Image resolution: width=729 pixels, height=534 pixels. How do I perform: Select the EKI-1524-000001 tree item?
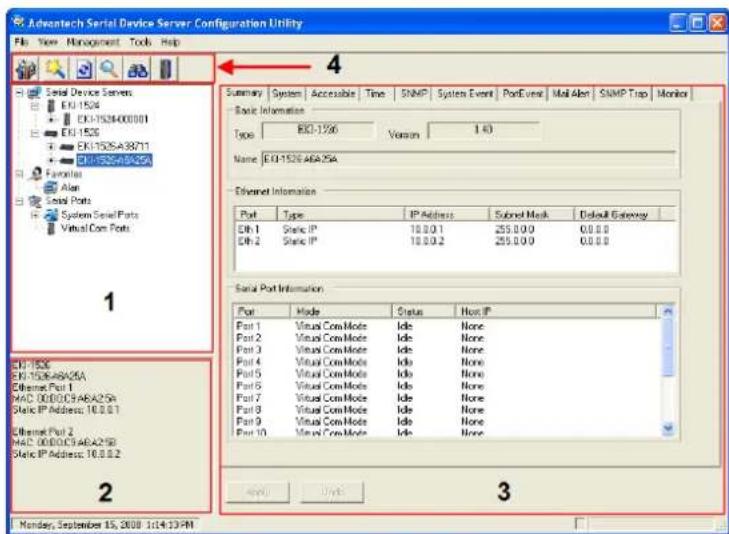[113, 119]
